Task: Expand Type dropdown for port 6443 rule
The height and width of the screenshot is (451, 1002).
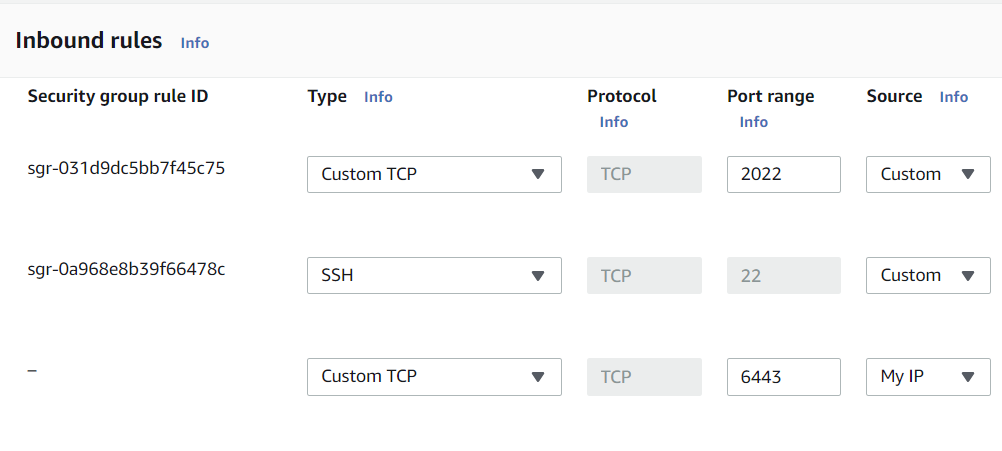Action: point(434,377)
